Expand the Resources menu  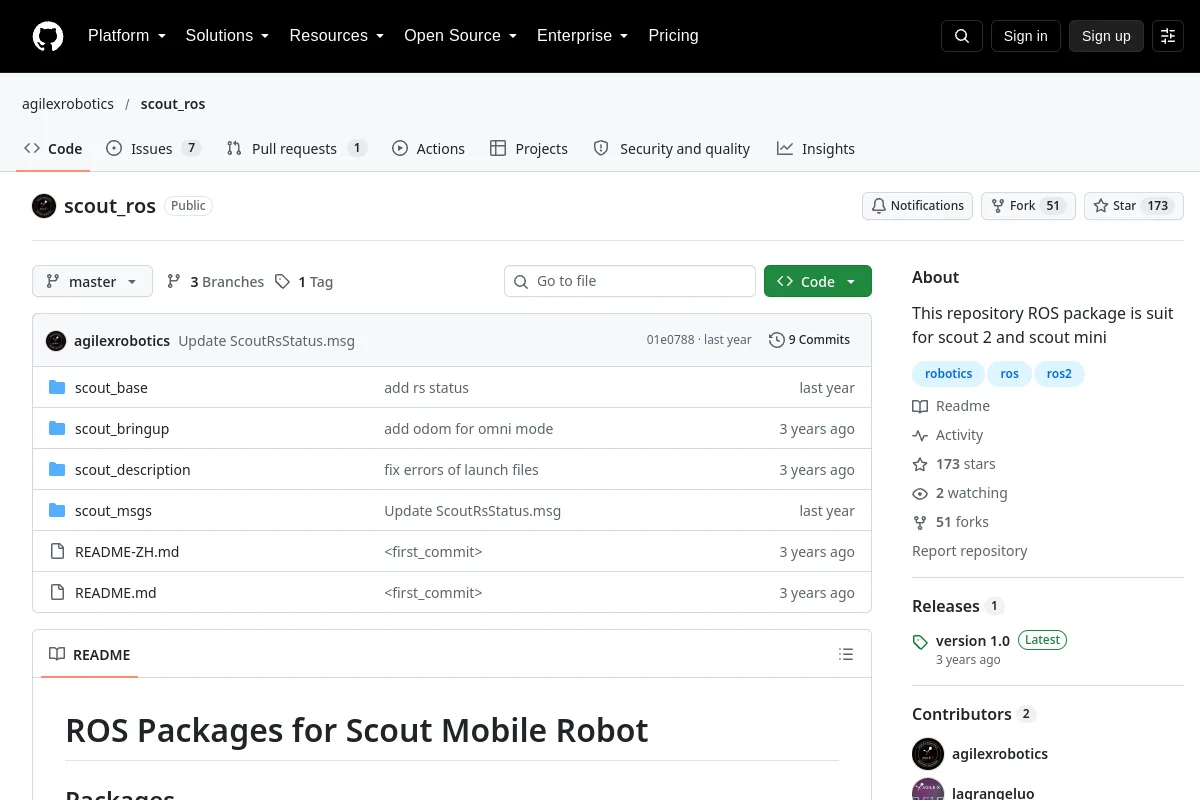[337, 36]
